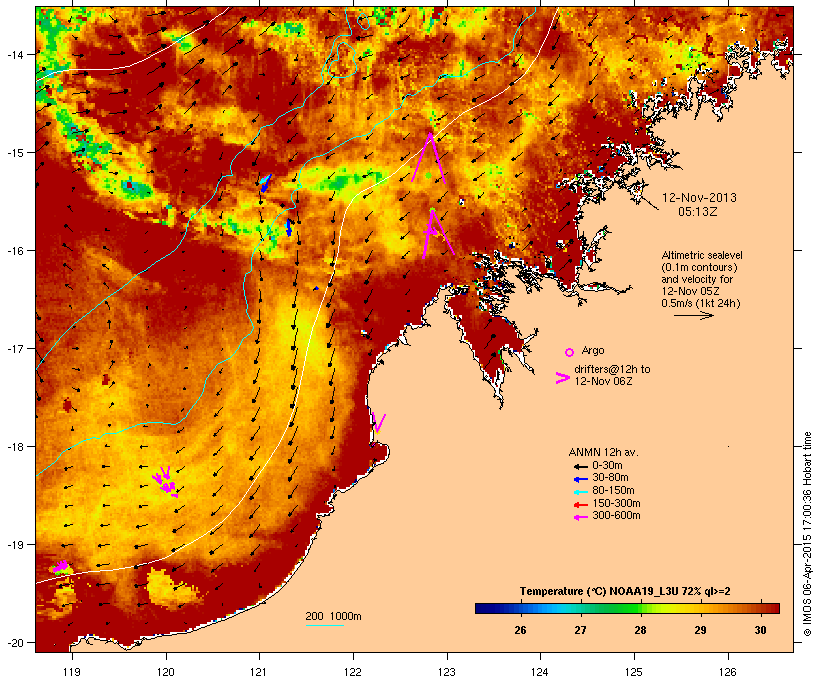
Task: Click the longitude label 119
Action: [72, 672]
